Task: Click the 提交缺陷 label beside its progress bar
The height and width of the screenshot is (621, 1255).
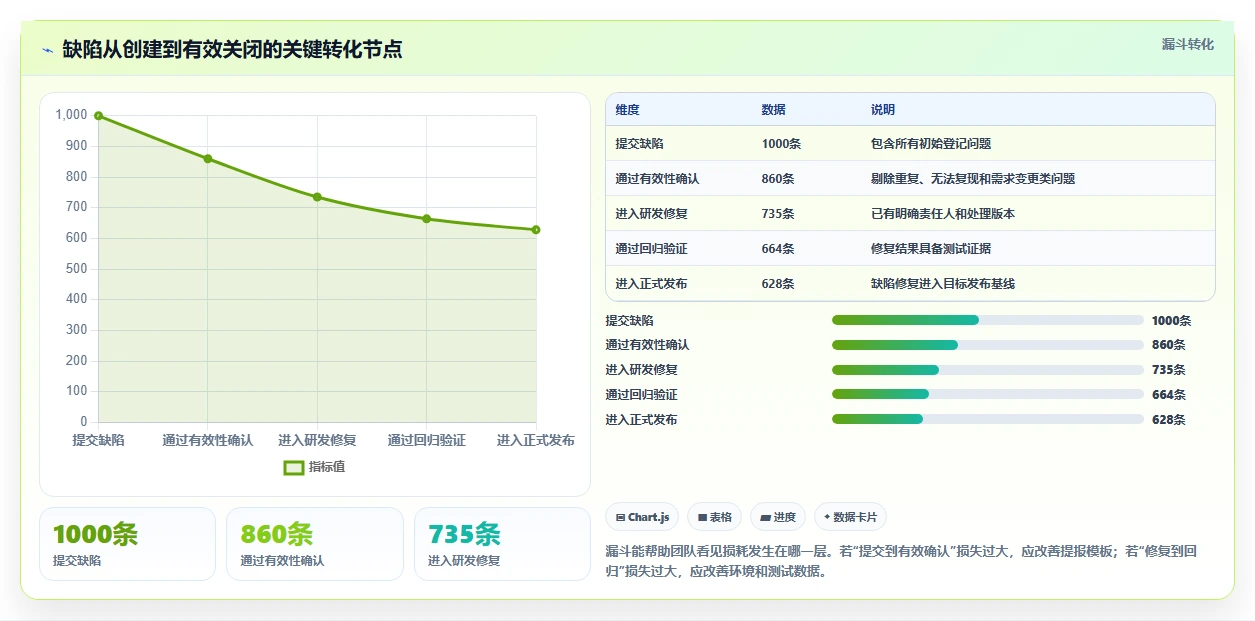Action: 629,321
